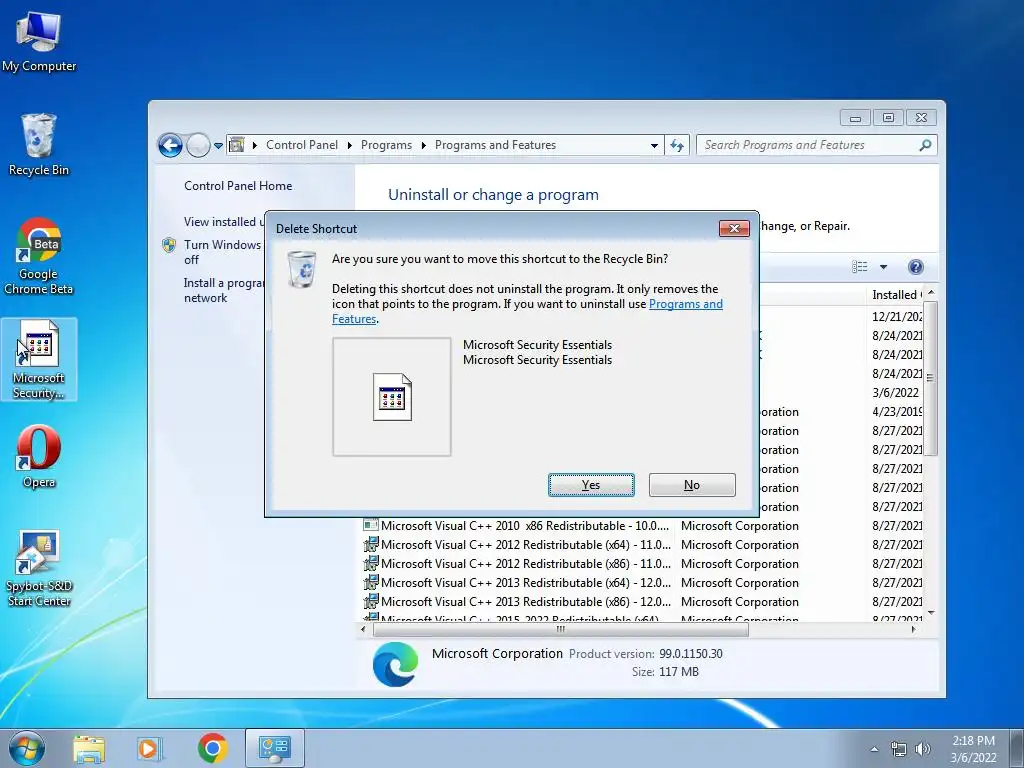
Task: Open My Computer desktop icon
Action: click(x=39, y=42)
